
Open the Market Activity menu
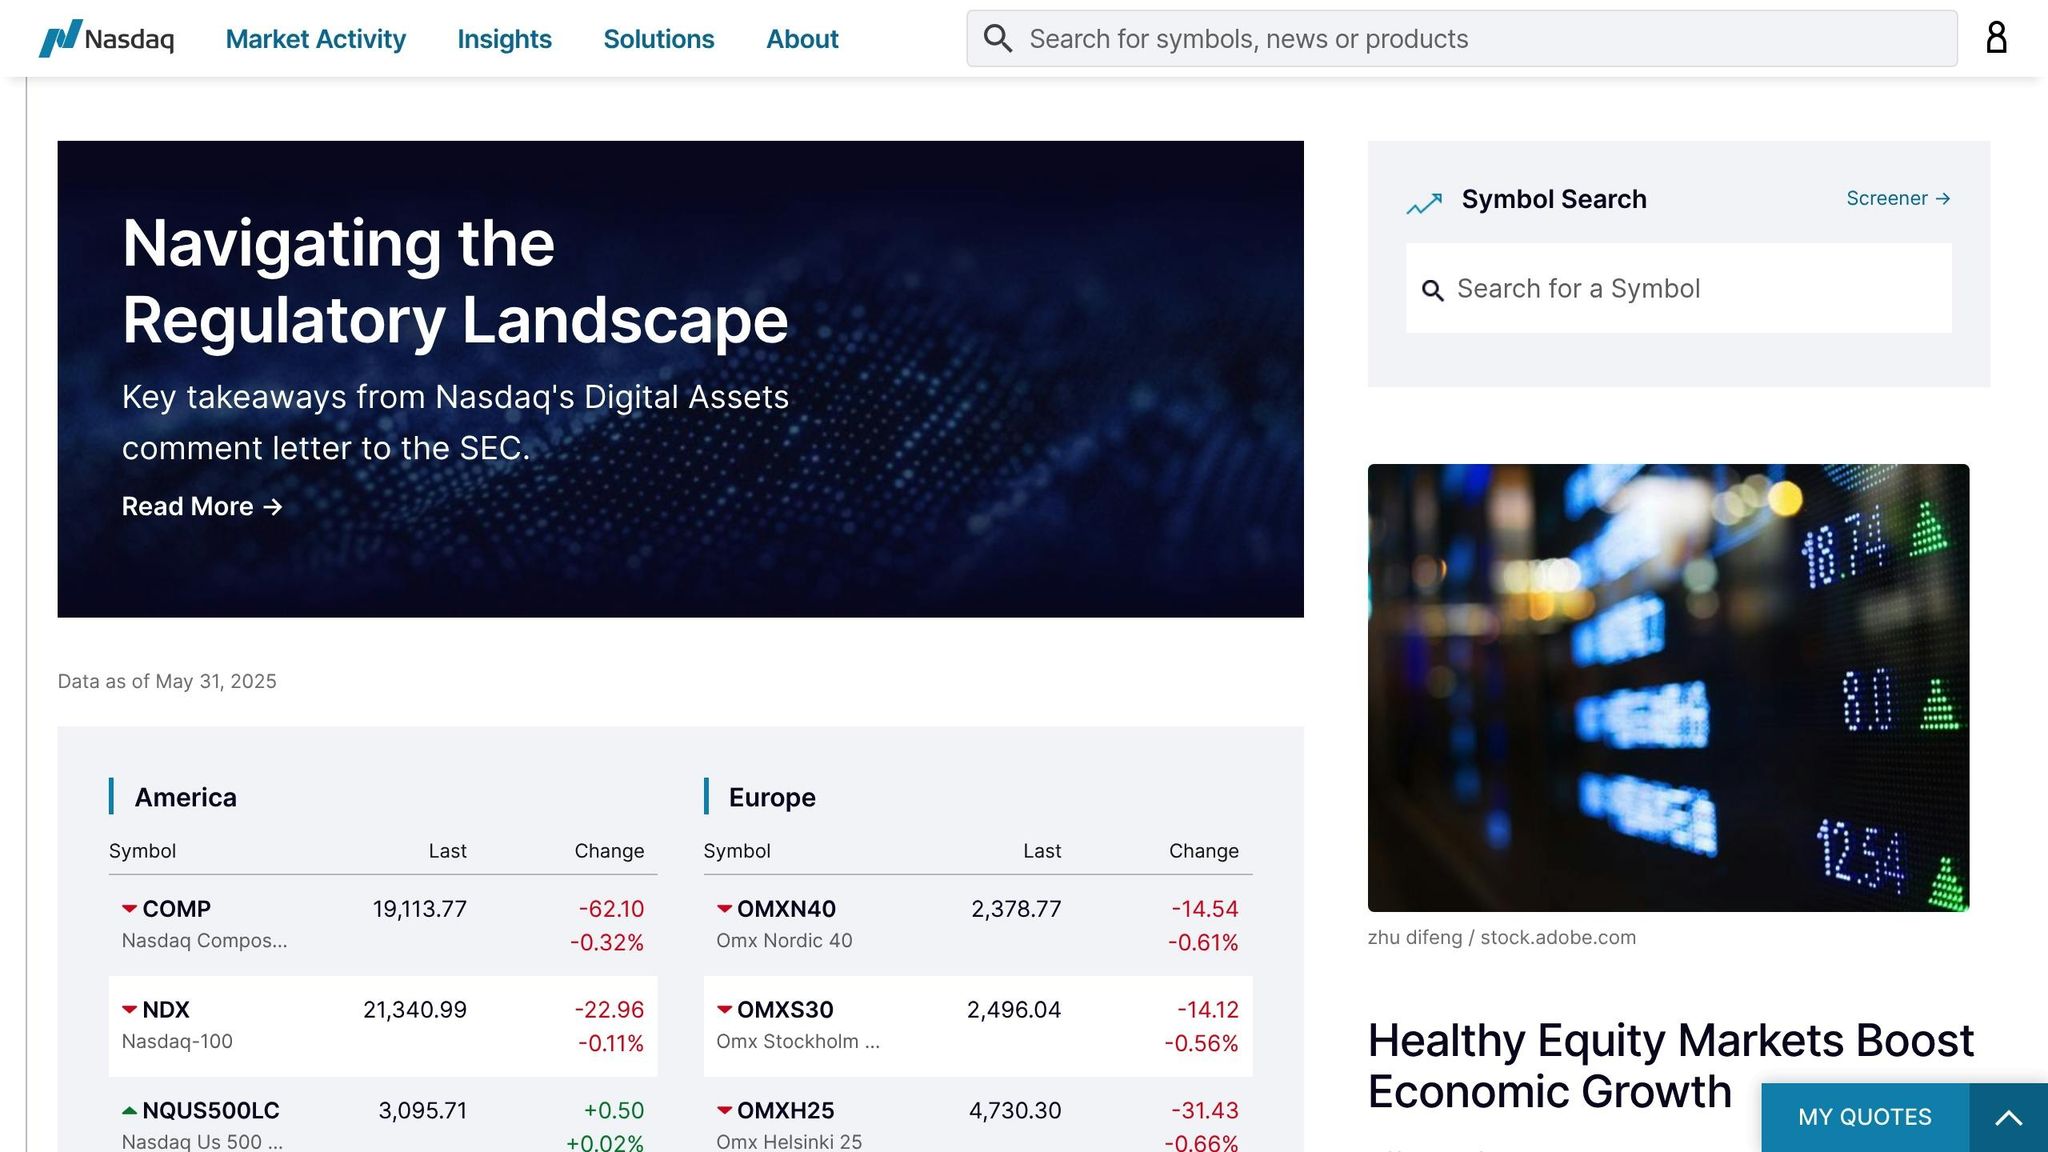click(315, 39)
